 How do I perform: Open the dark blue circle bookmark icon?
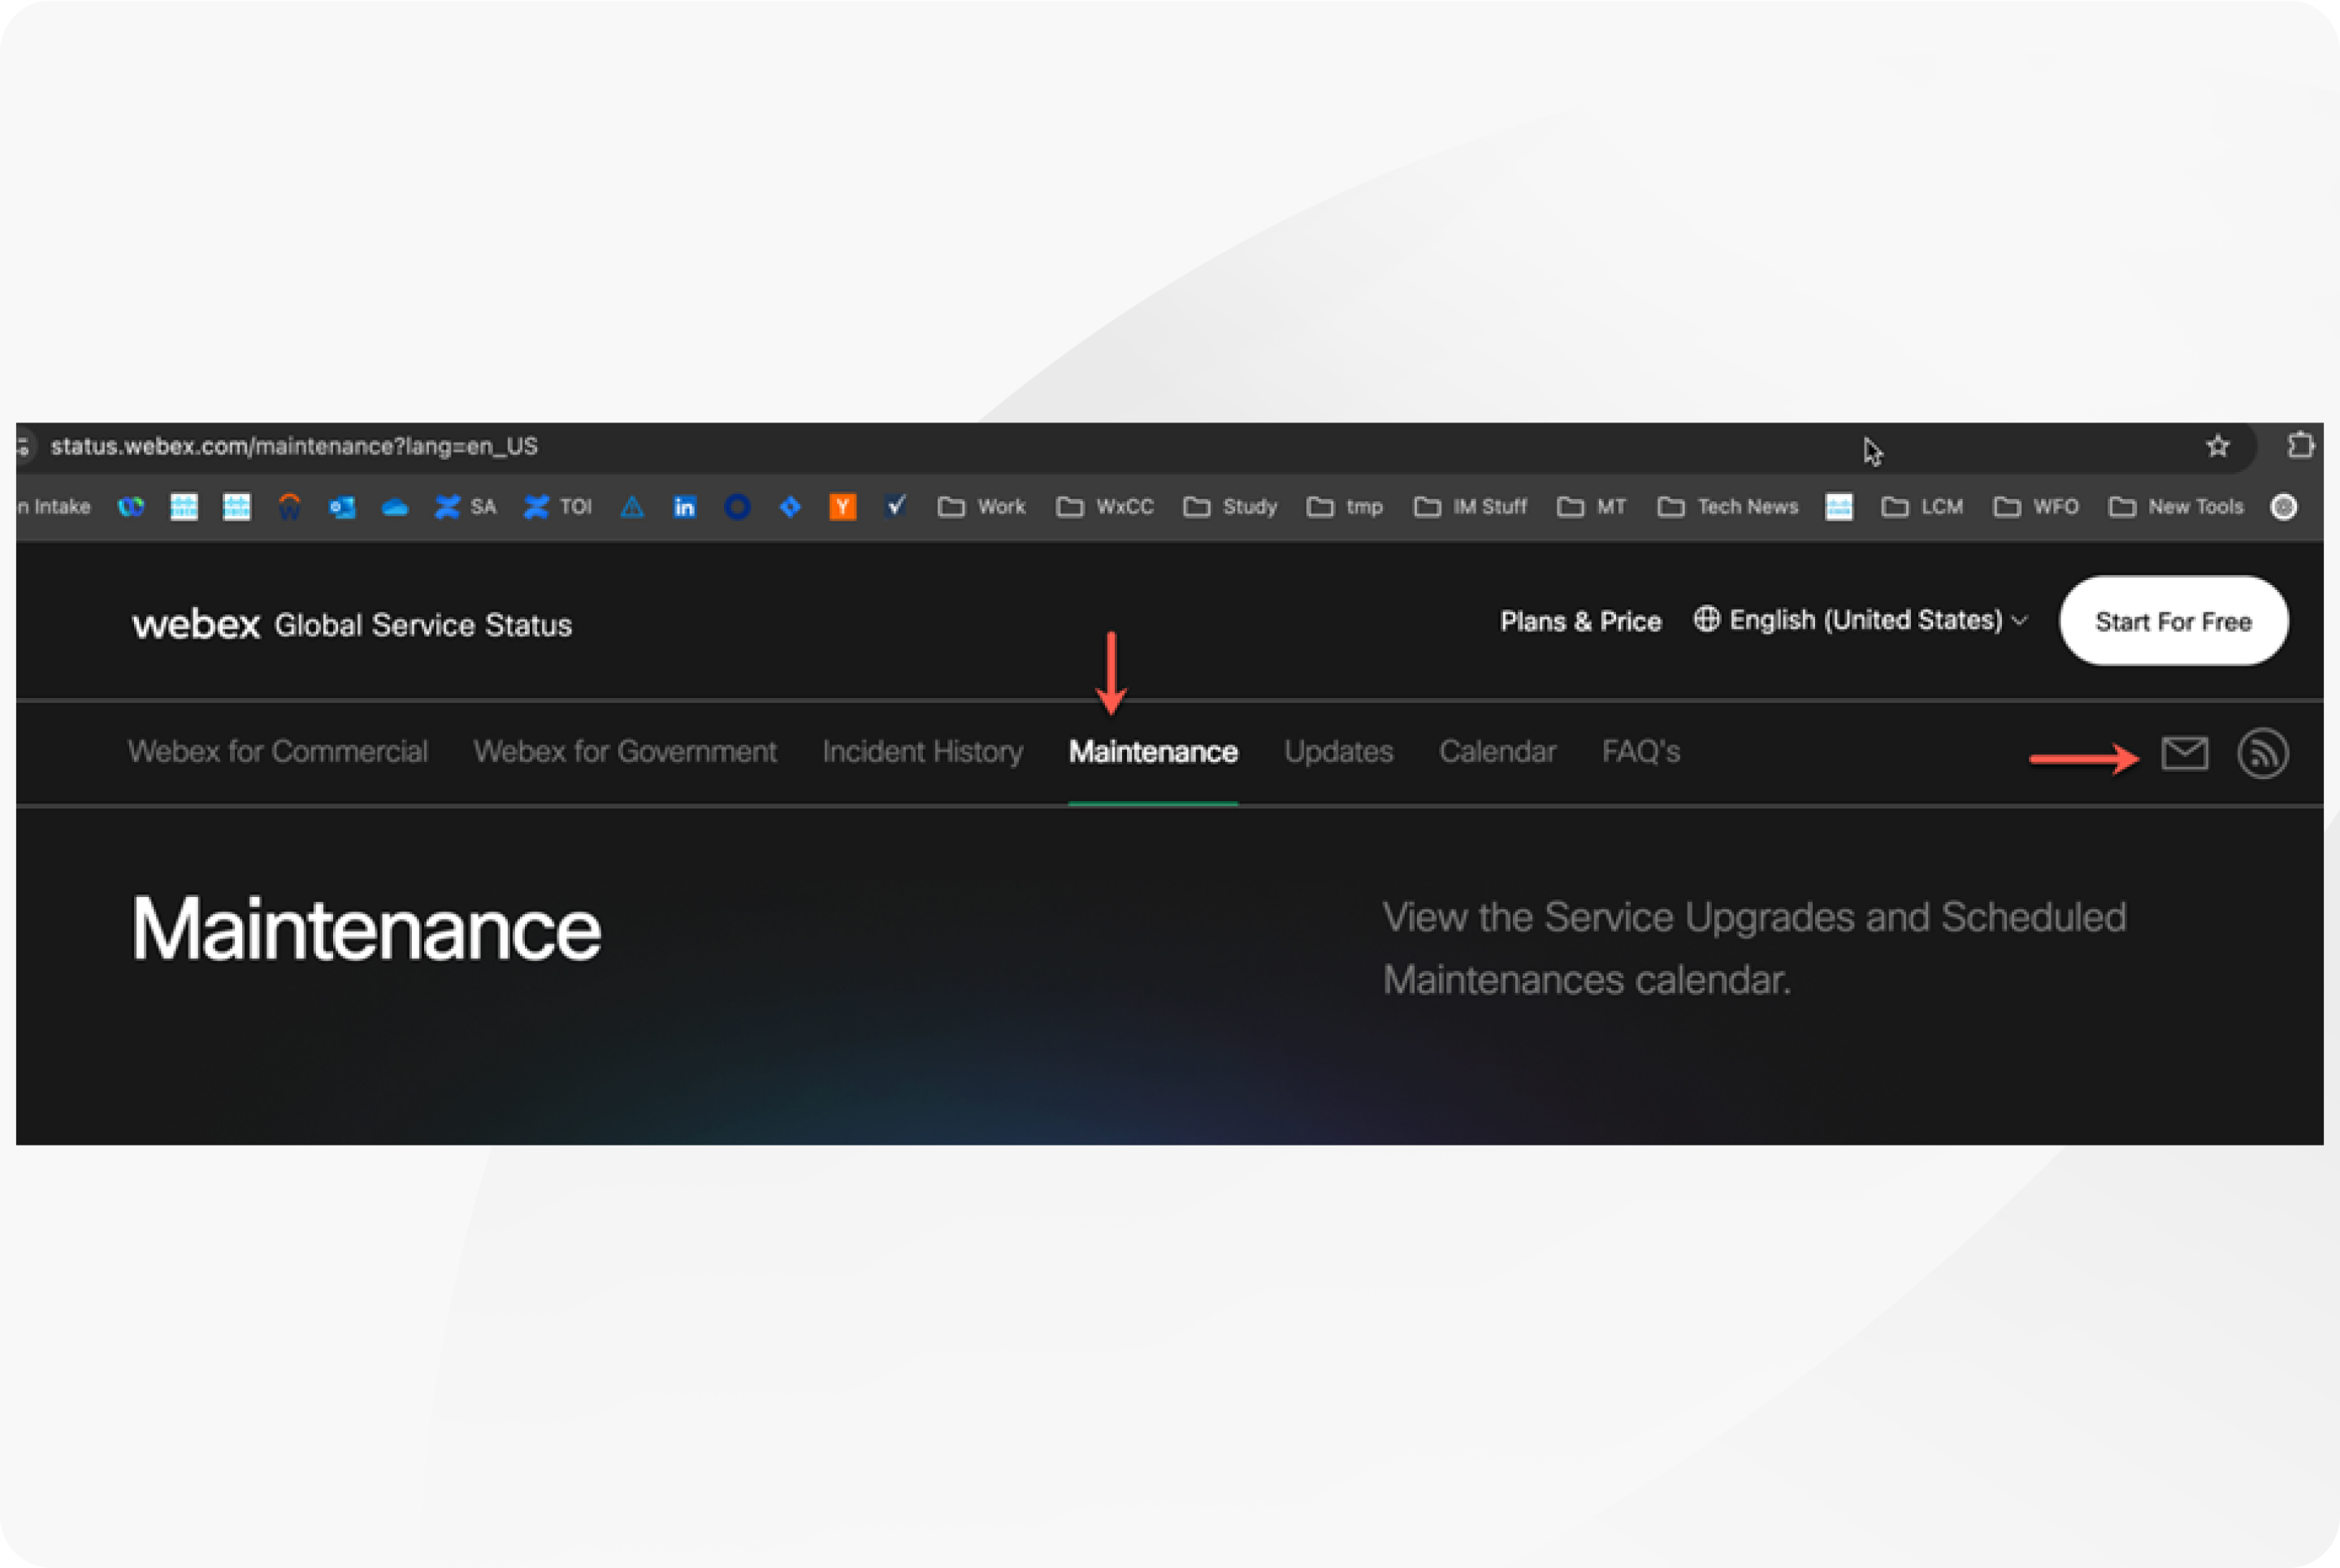click(737, 507)
